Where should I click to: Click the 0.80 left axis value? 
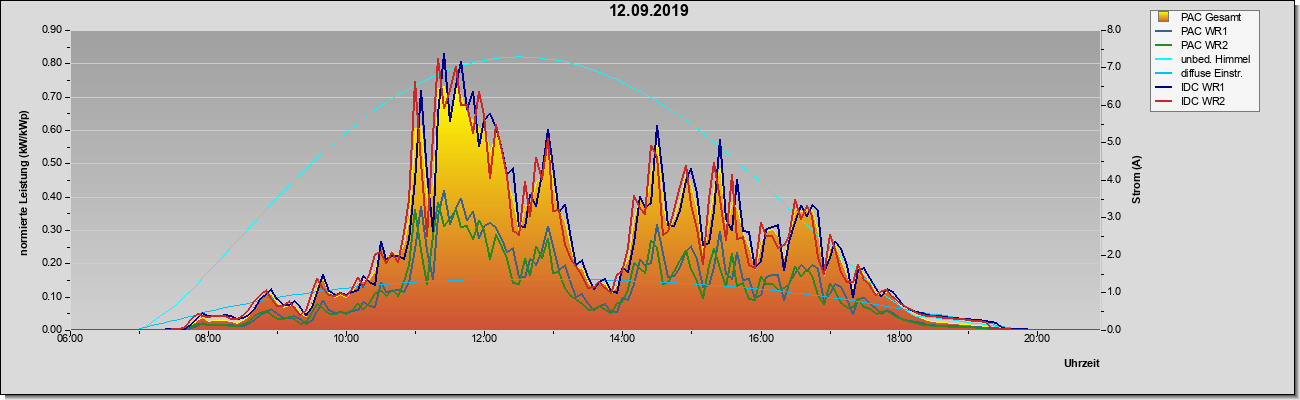(x=53, y=63)
